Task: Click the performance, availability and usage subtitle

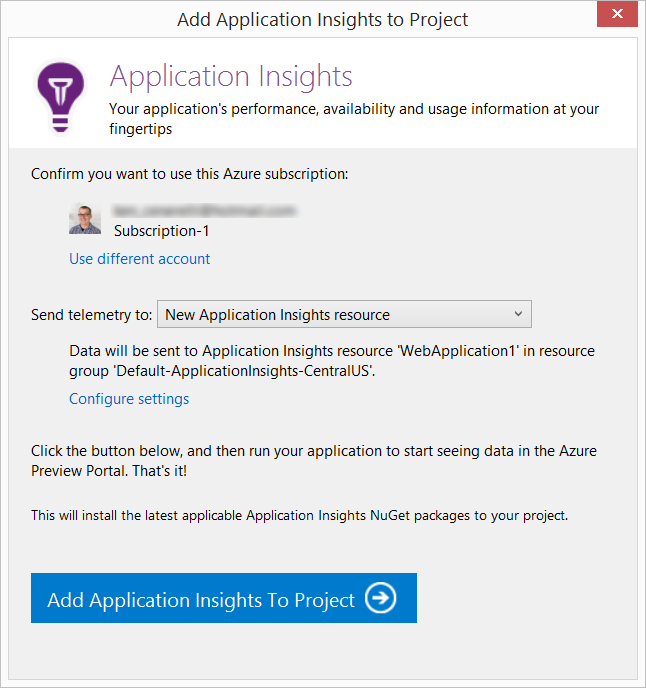Action: click(x=354, y=118)
